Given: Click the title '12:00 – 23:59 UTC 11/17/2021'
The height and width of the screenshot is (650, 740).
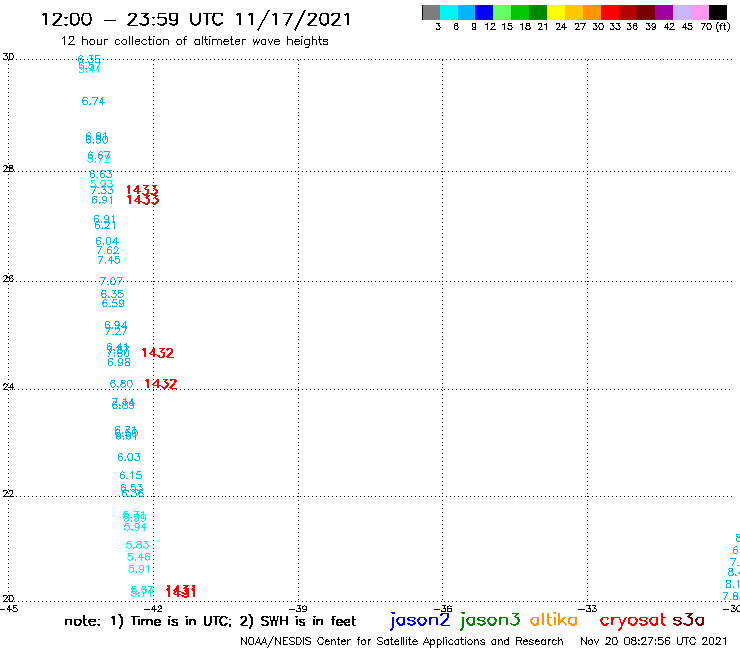Looking at the screenshot, I should tap(196, 19).
